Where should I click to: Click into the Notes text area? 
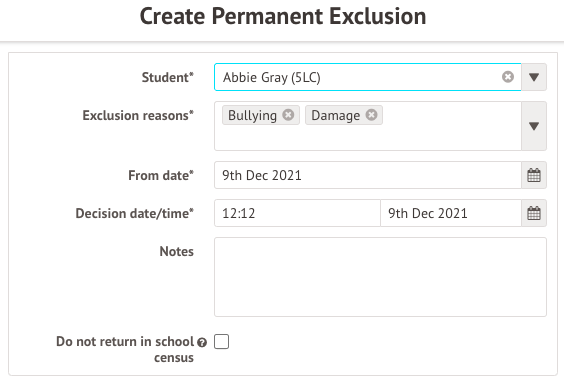click(380, 277)
